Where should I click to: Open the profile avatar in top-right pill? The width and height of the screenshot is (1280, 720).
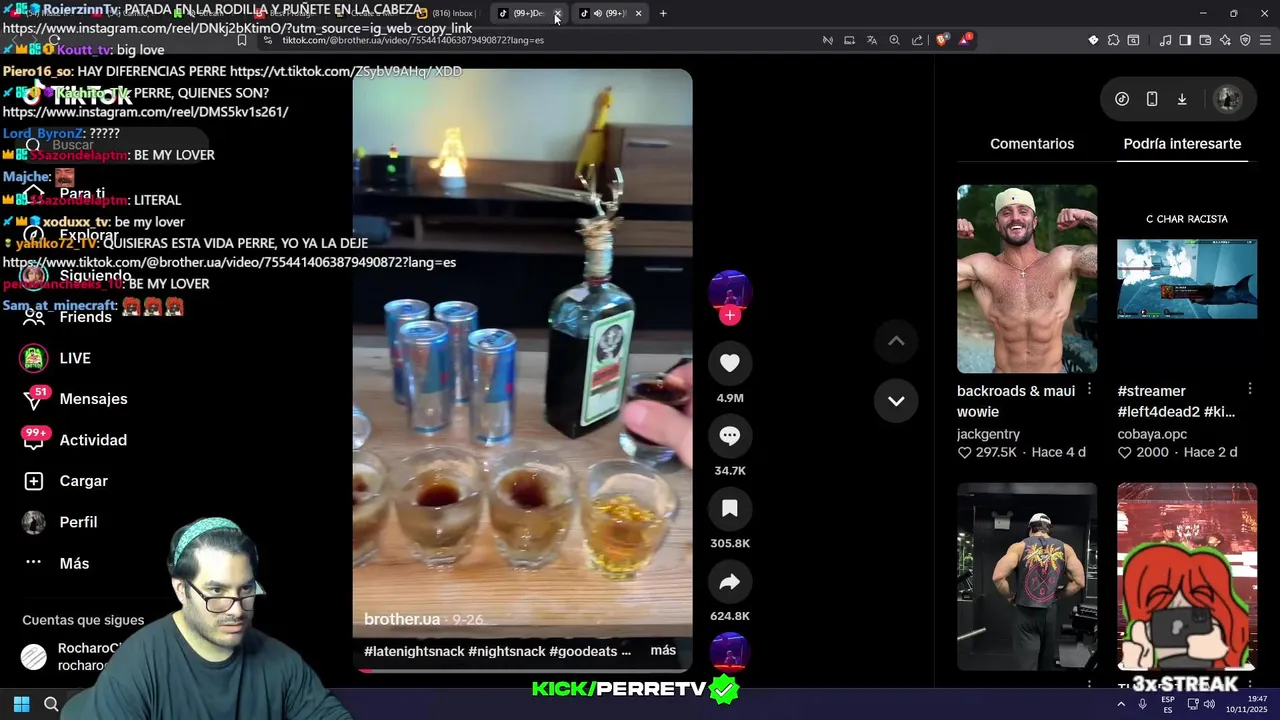(x=1228, y=99)
